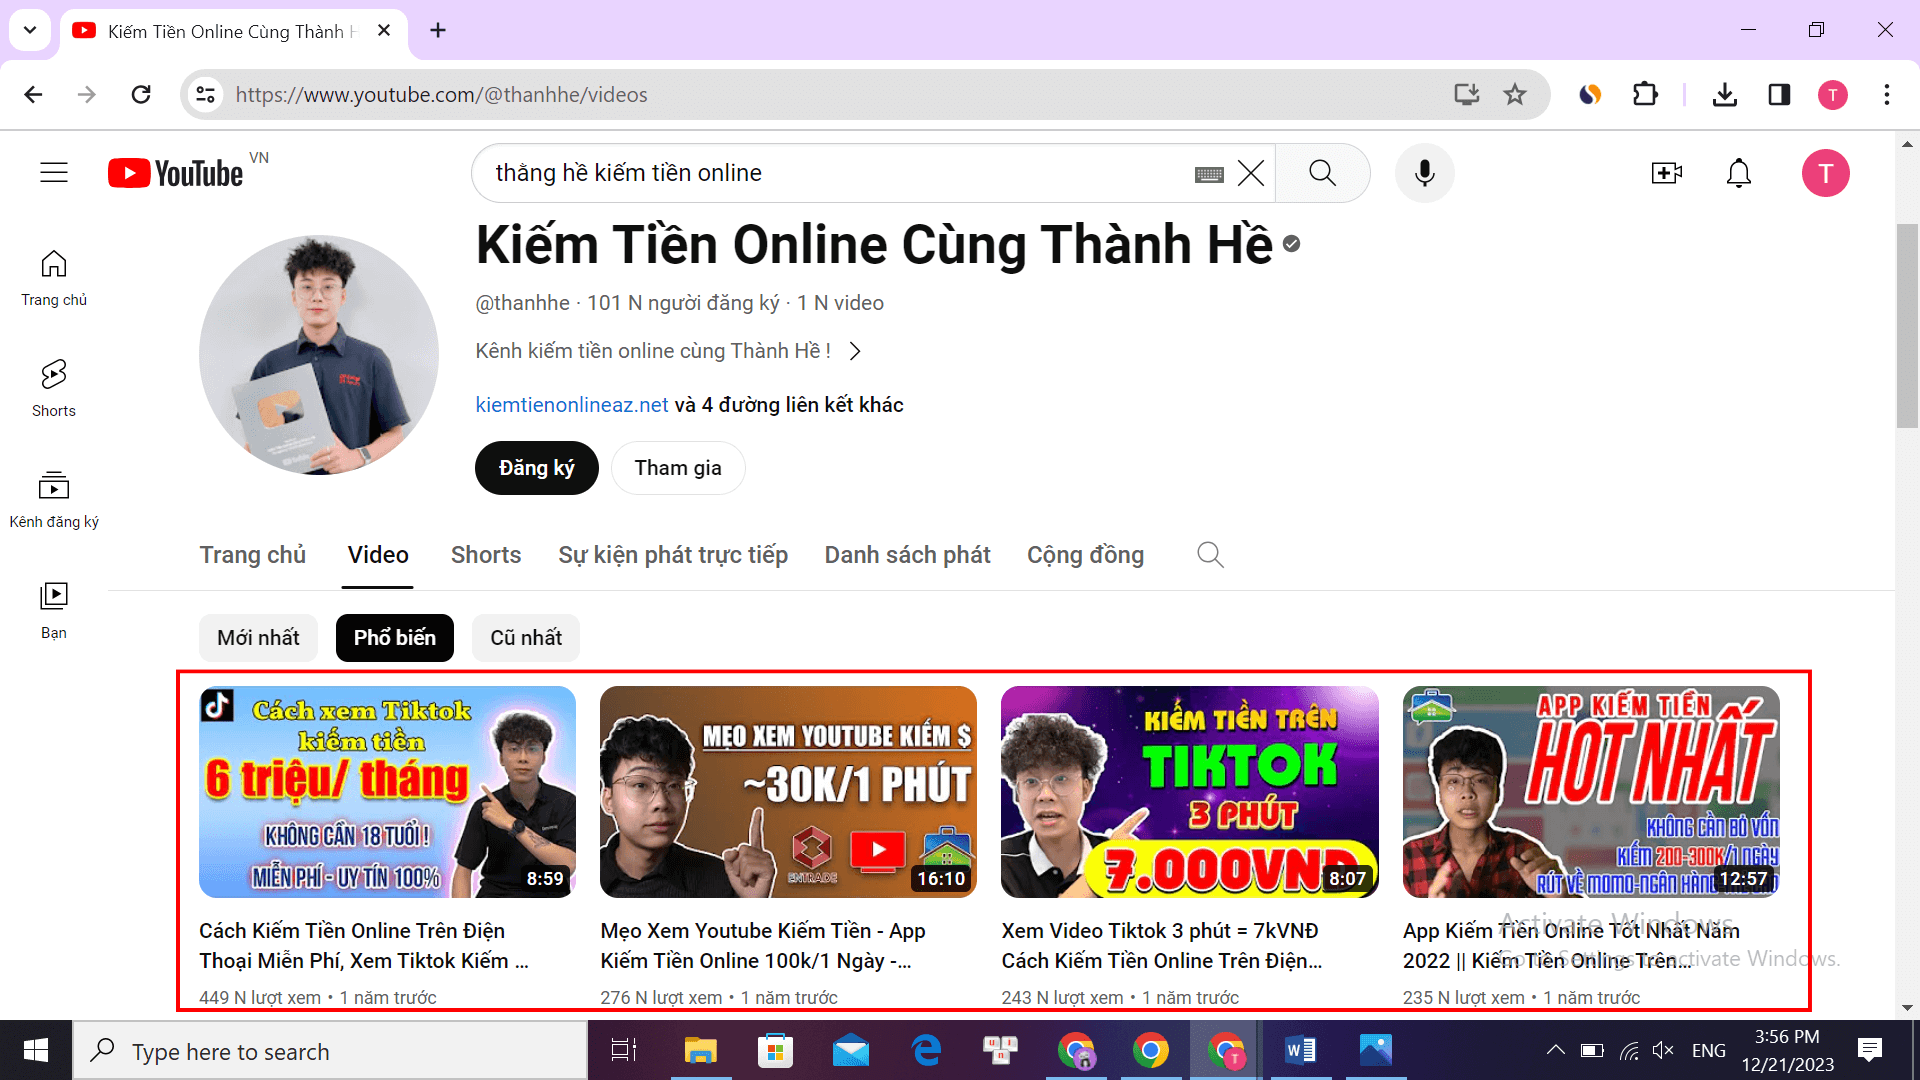Search within channel using magnifier icon
1920x1080 pixels.
tap(1210, 555)
